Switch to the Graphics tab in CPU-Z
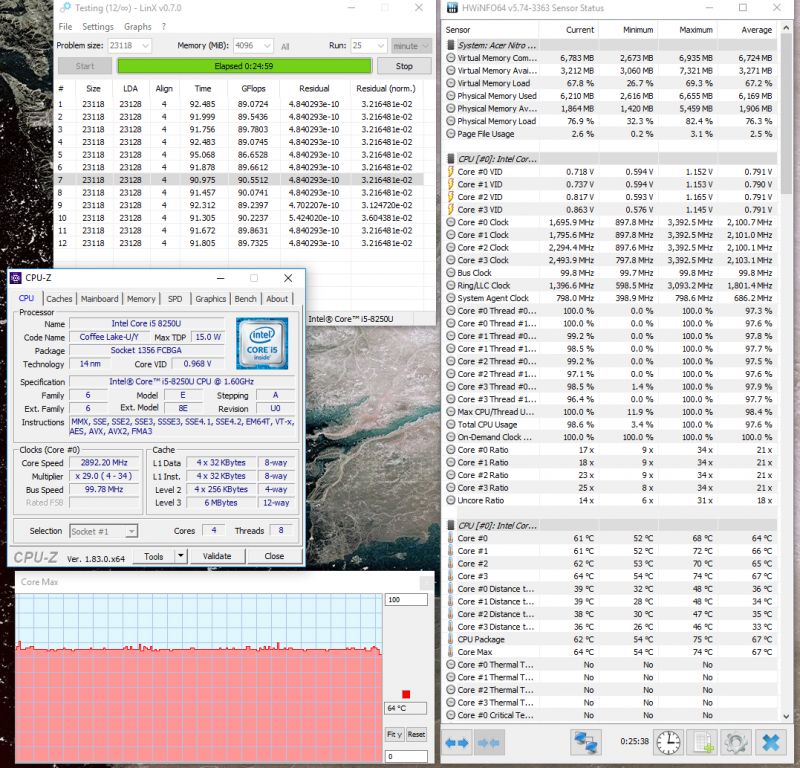Image resolution: width=800 pixels, height=768 pixels. pyautogui.click(x=211, y=299)
